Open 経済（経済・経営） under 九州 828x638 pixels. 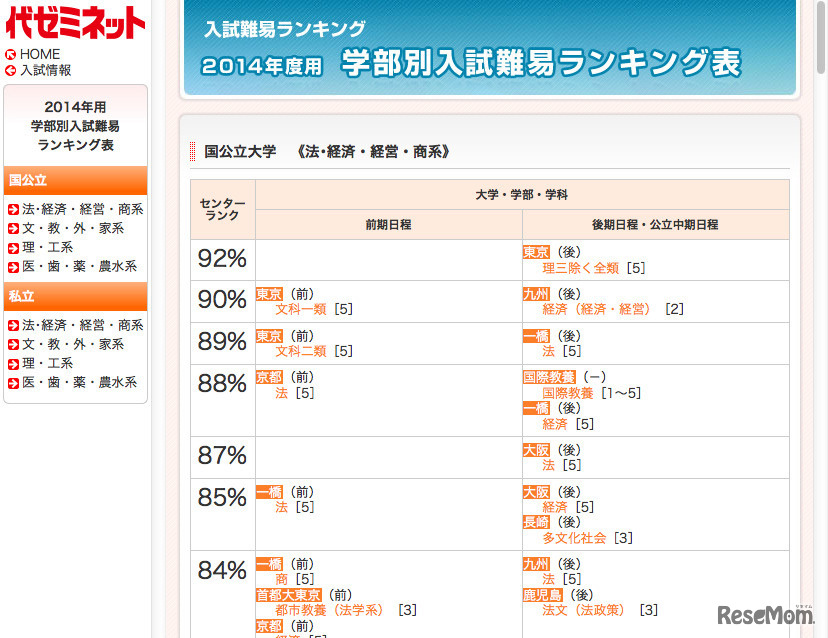coord(593,310)
